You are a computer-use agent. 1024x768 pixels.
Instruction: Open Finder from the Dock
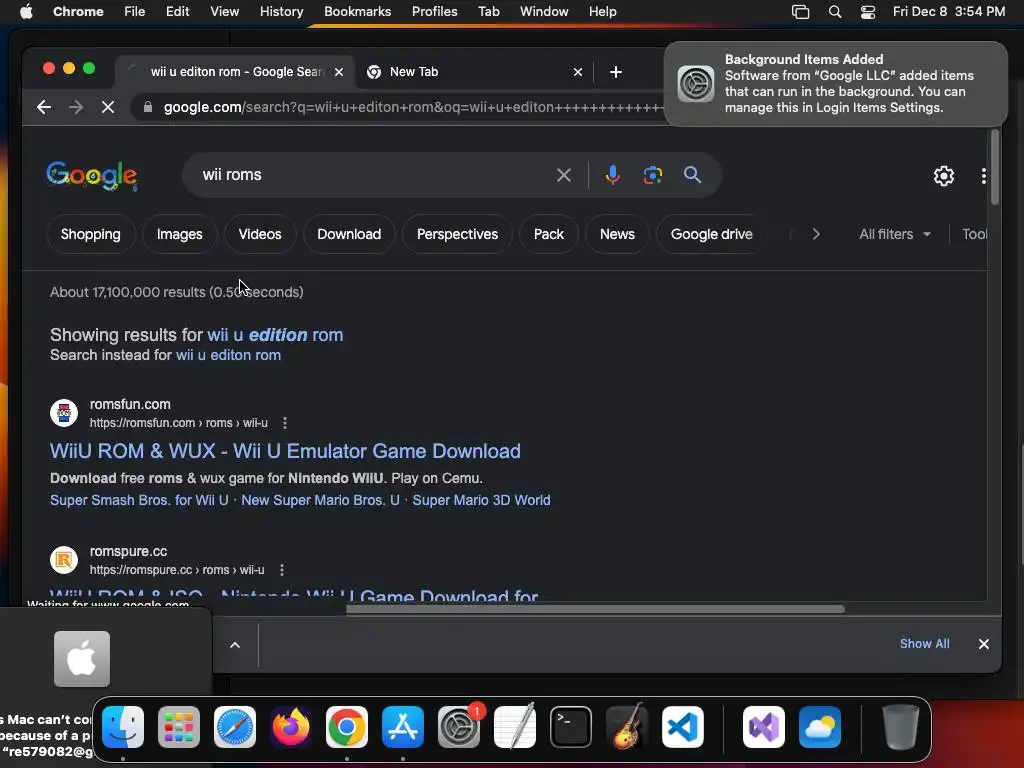pos(123,727)
